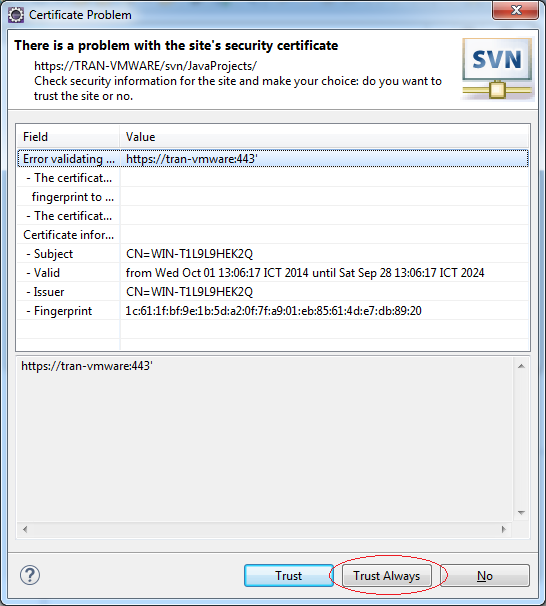This screenshot has height=606, width=546.
Task: Select the Error validating row
Action: [x=273, y=158]
